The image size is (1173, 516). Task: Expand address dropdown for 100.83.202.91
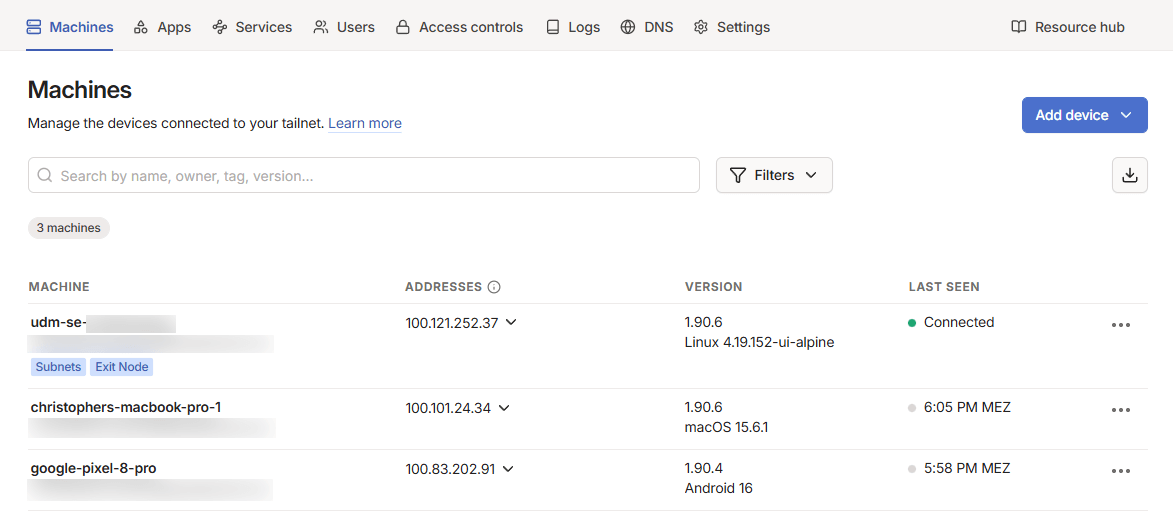(x=508, y=469)
